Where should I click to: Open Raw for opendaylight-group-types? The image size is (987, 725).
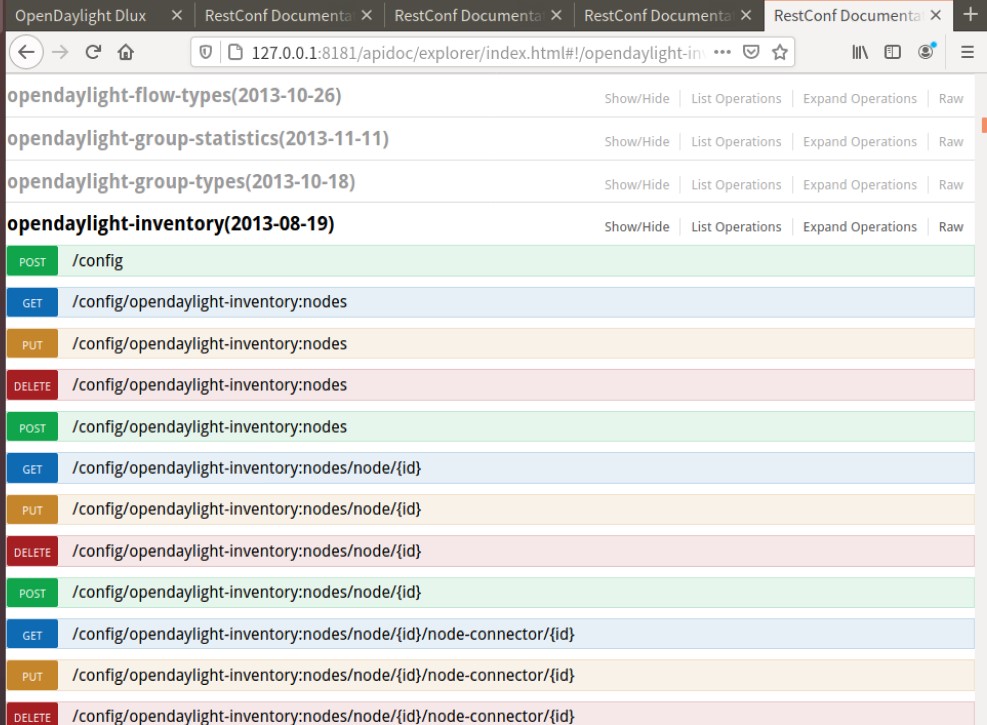pos(950,185)
